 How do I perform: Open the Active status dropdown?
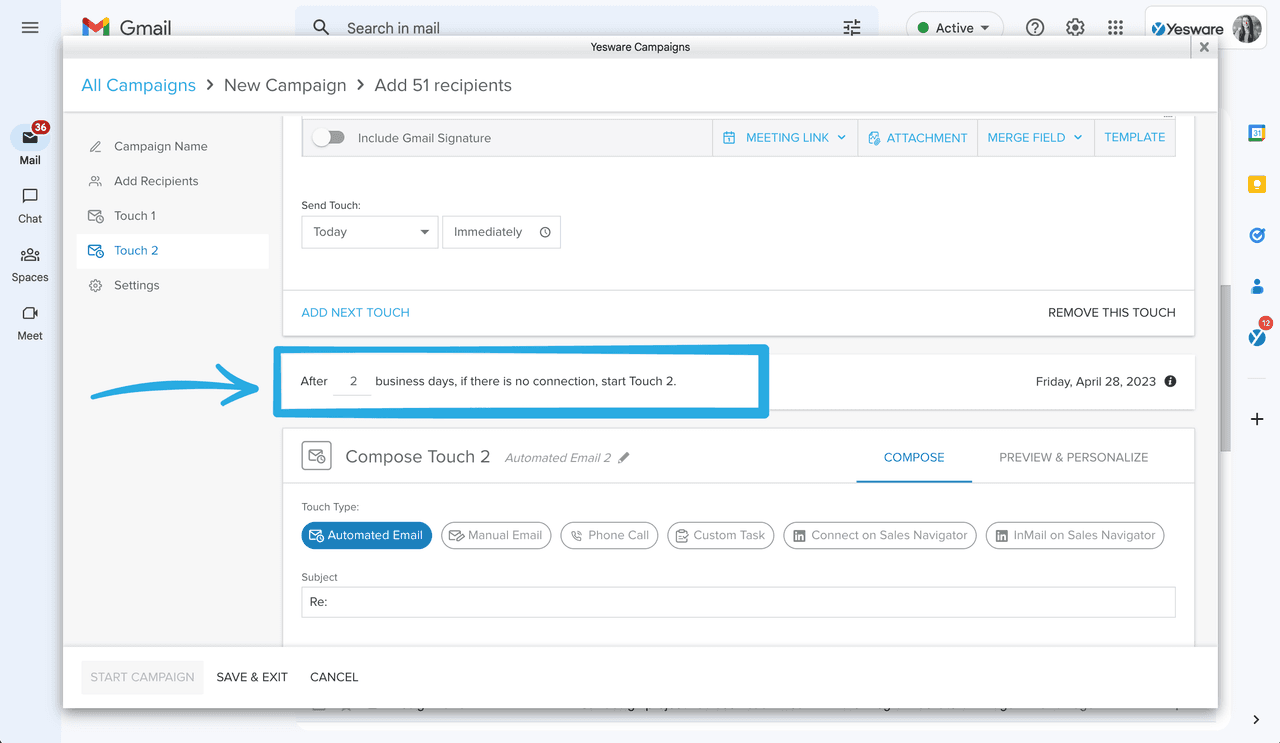pyautogui.click(x=954, y=27)
